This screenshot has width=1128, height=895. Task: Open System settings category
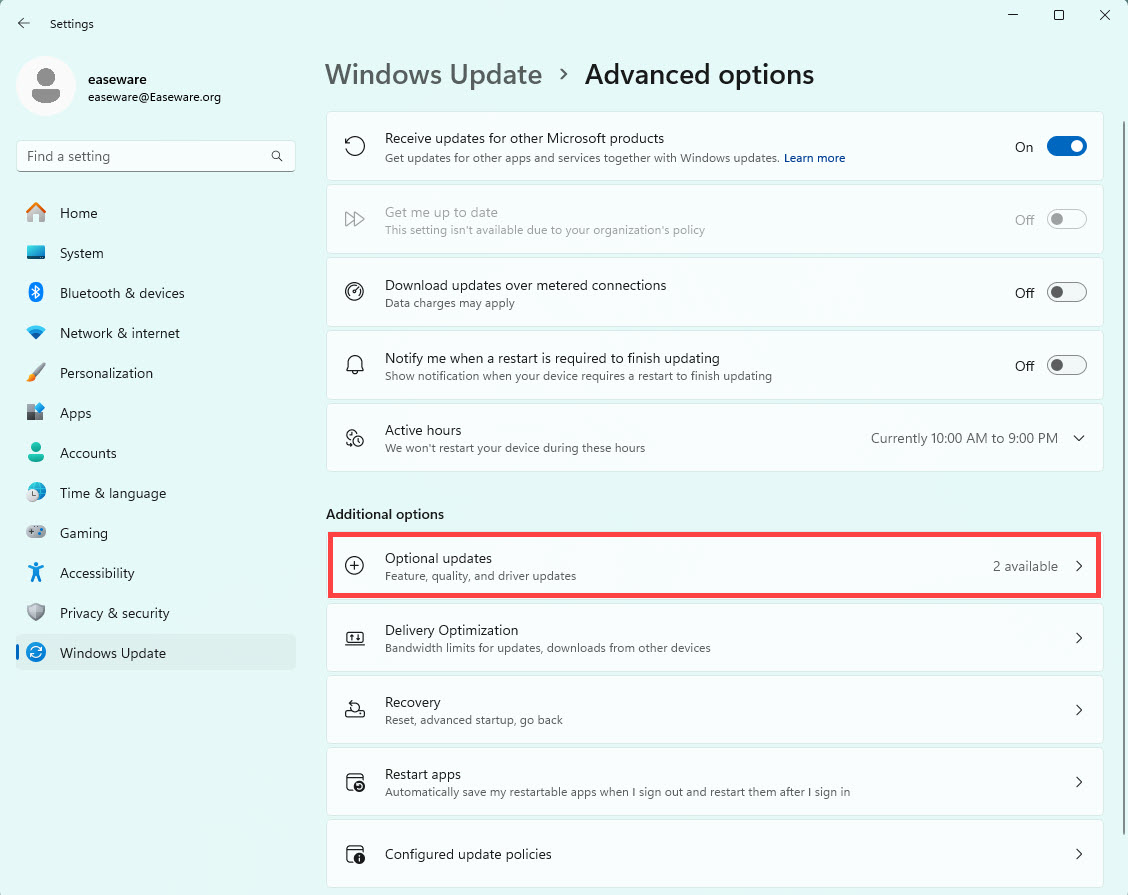[155, 253]
